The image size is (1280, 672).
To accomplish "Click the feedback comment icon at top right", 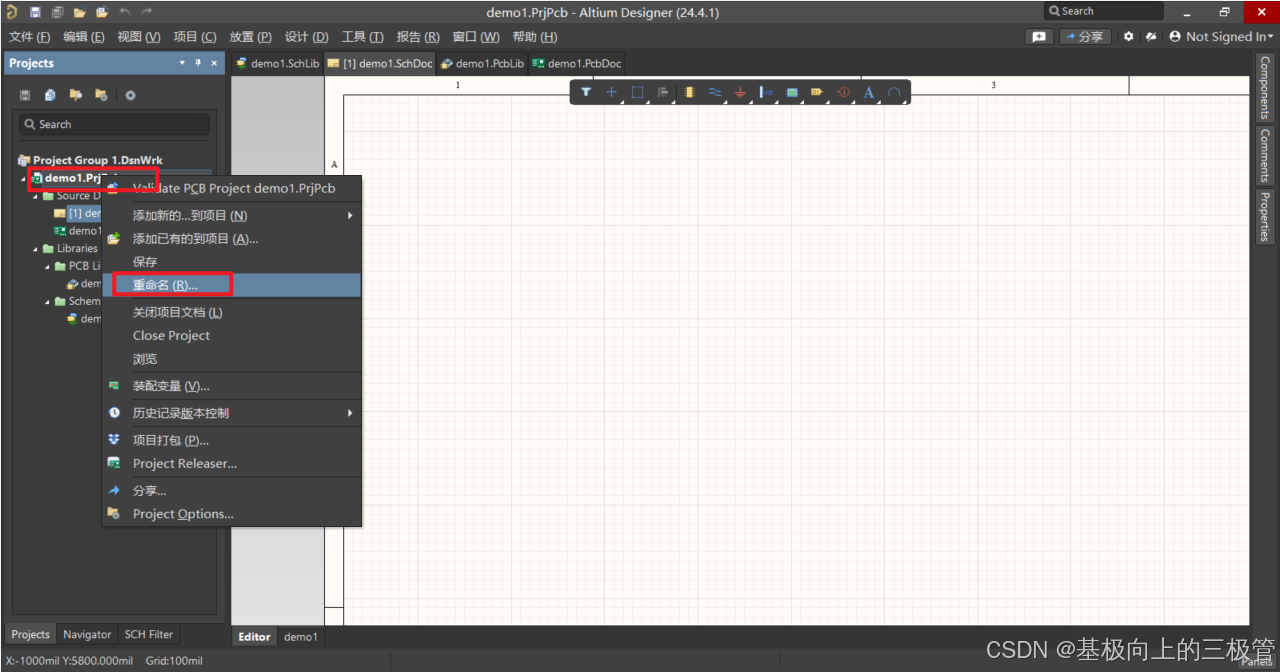I will (1040, 36).
